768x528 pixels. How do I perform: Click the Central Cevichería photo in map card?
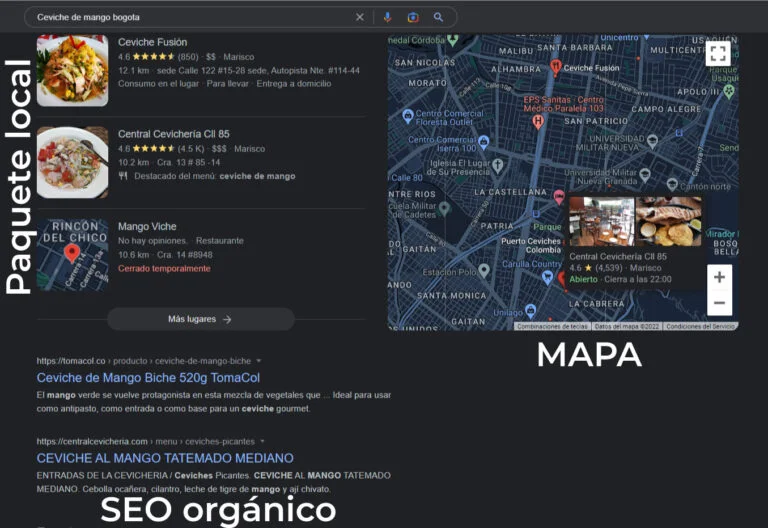[602, 221]
